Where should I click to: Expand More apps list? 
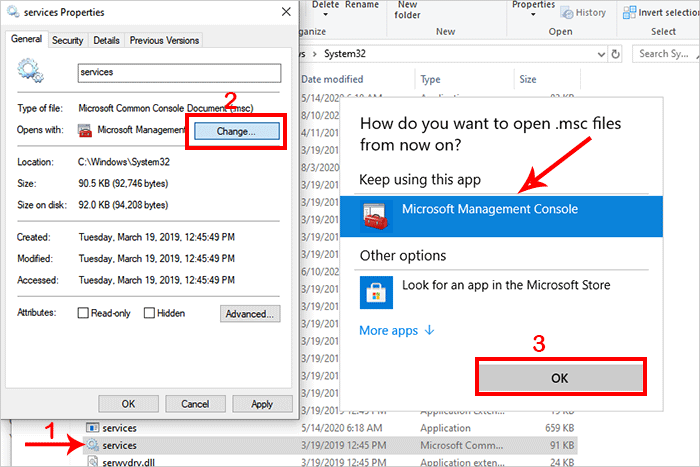coord(397,330)
